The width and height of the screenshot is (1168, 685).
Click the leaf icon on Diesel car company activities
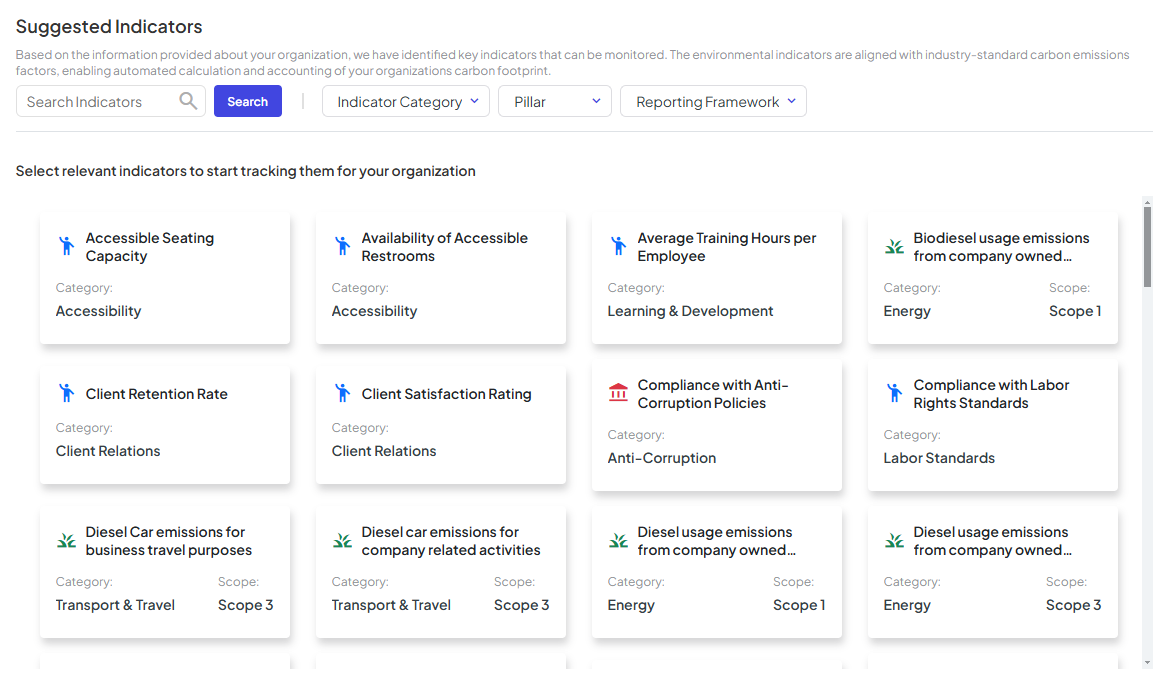343,541
